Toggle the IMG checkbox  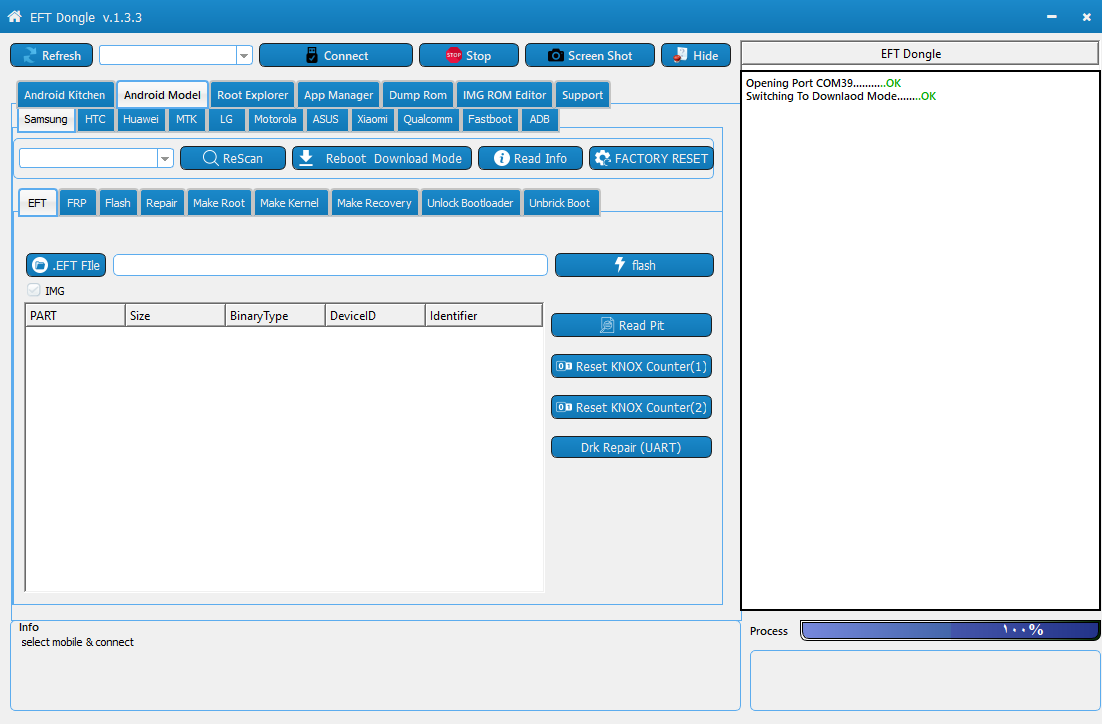[34, 290]
